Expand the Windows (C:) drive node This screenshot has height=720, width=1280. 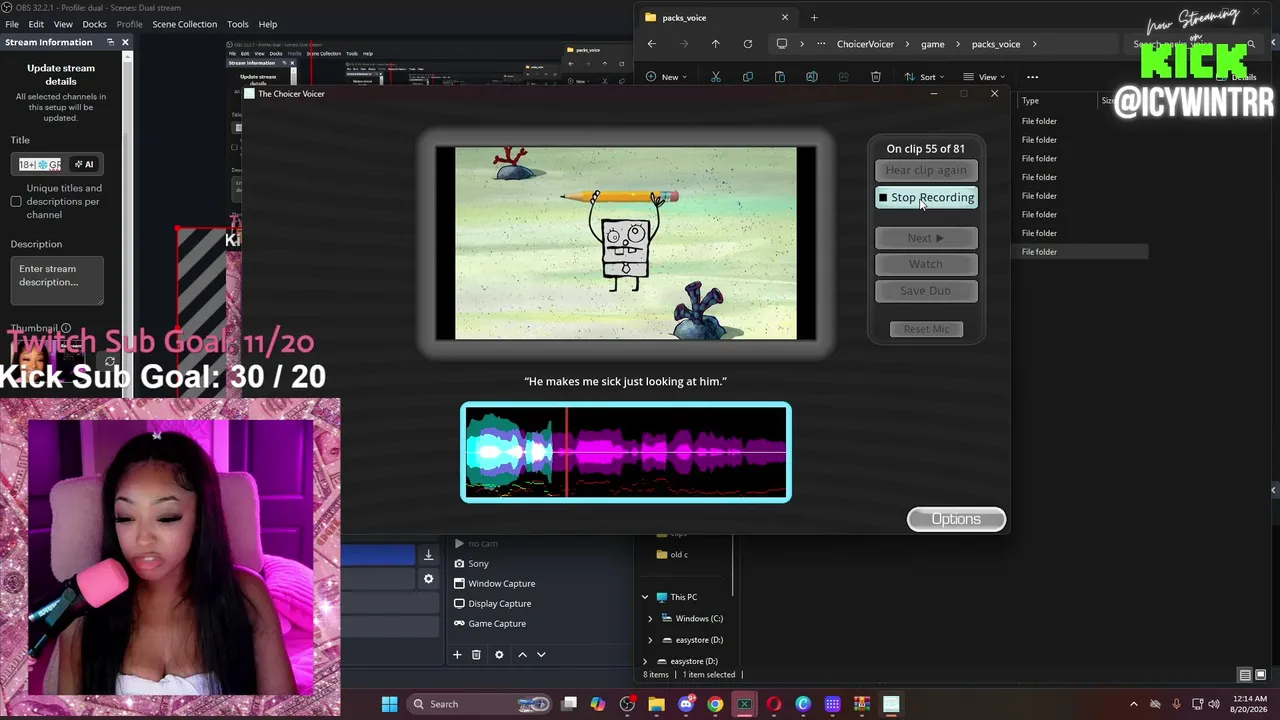pos(650,619)
